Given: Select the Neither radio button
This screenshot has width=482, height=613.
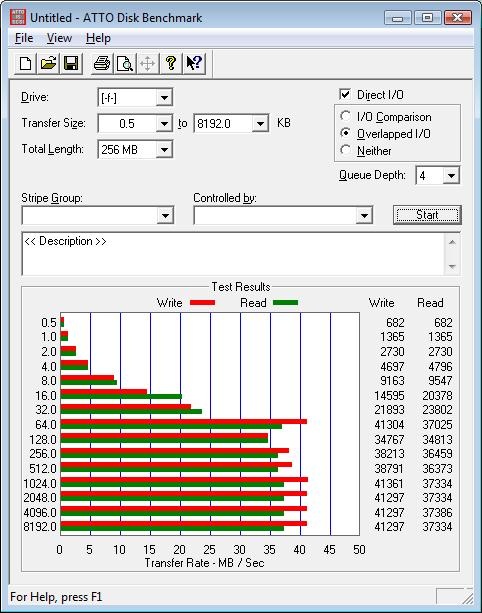Looking at the screenshot, I should [345, 150].
